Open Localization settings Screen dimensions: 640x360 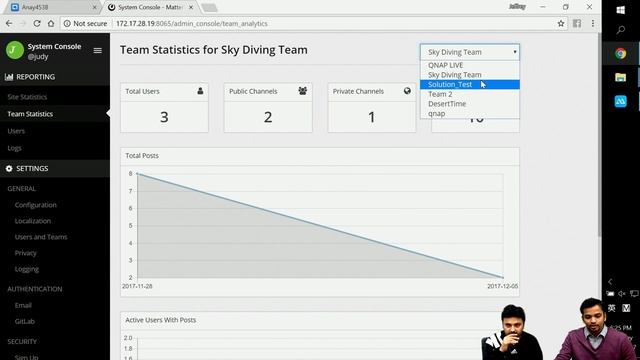[x=33, y=221]
